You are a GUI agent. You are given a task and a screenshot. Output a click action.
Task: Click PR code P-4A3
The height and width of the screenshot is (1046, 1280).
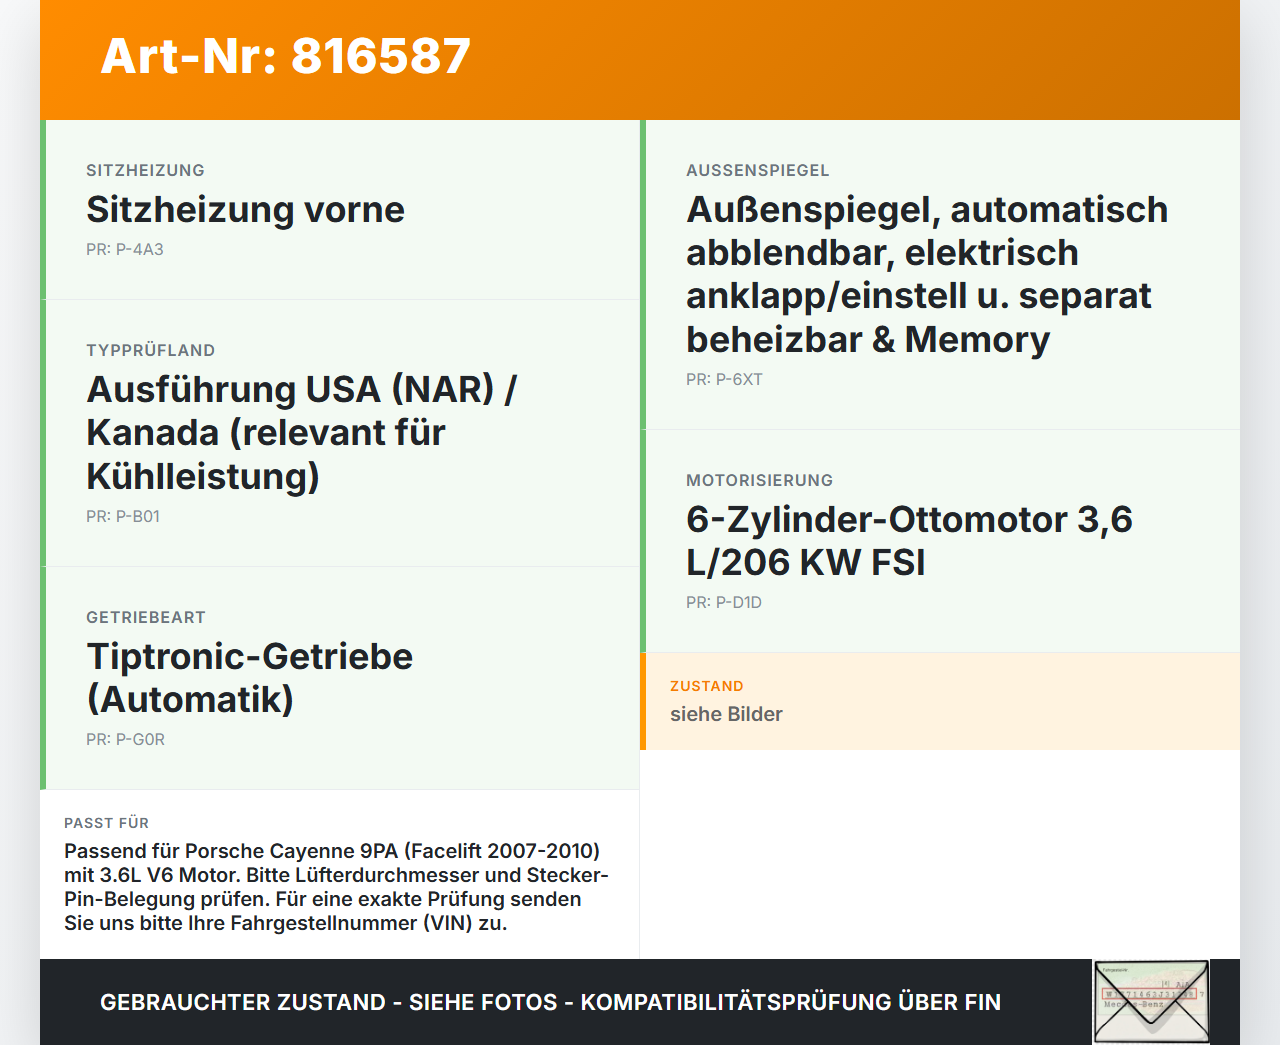[x=125, y=249]
